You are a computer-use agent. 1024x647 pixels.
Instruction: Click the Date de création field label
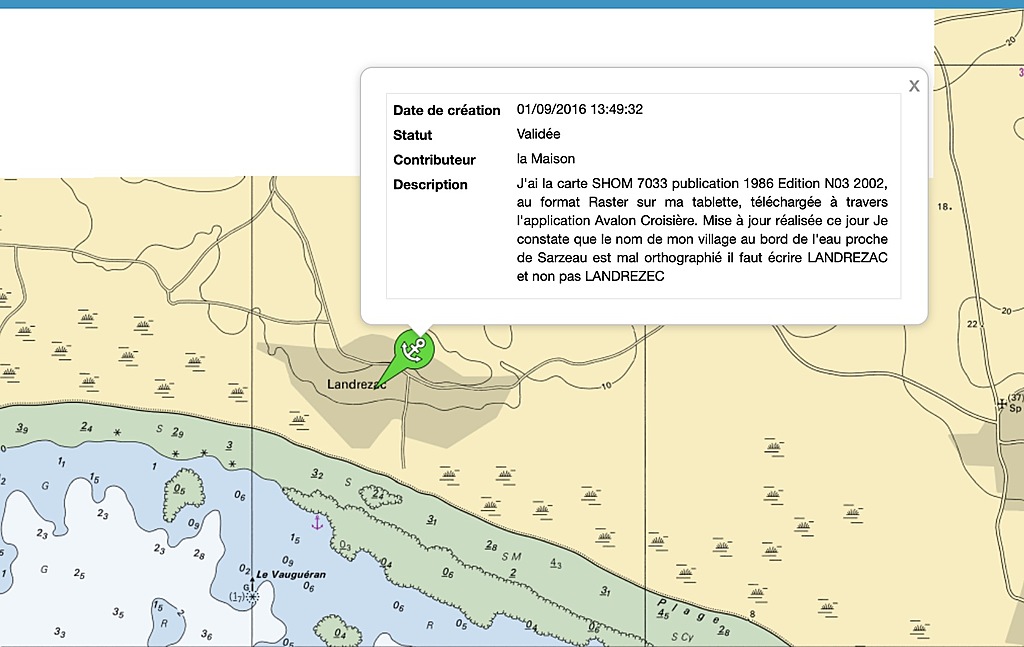coord(447,110)
